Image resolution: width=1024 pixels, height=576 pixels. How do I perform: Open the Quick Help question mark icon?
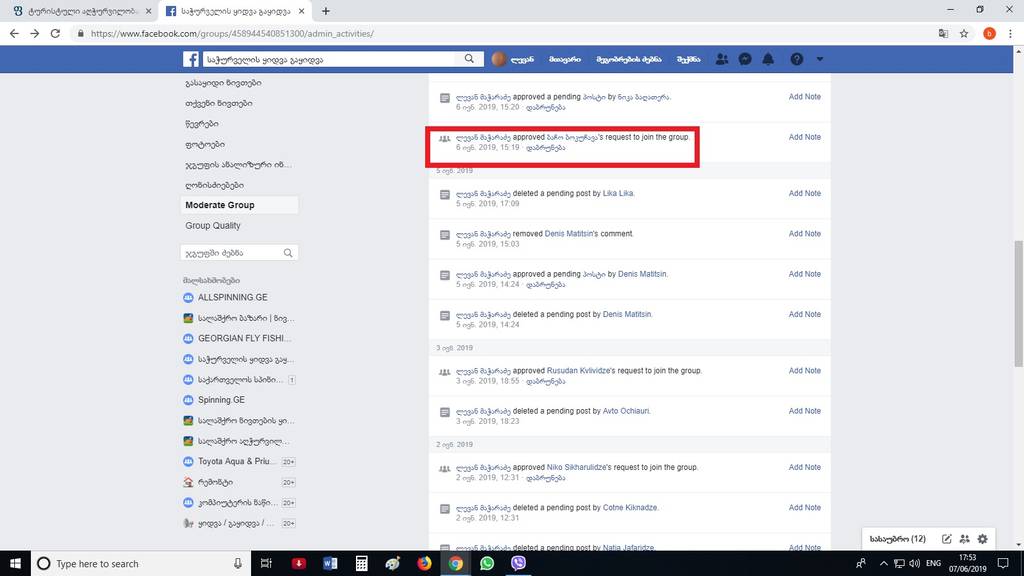point(797,59)
